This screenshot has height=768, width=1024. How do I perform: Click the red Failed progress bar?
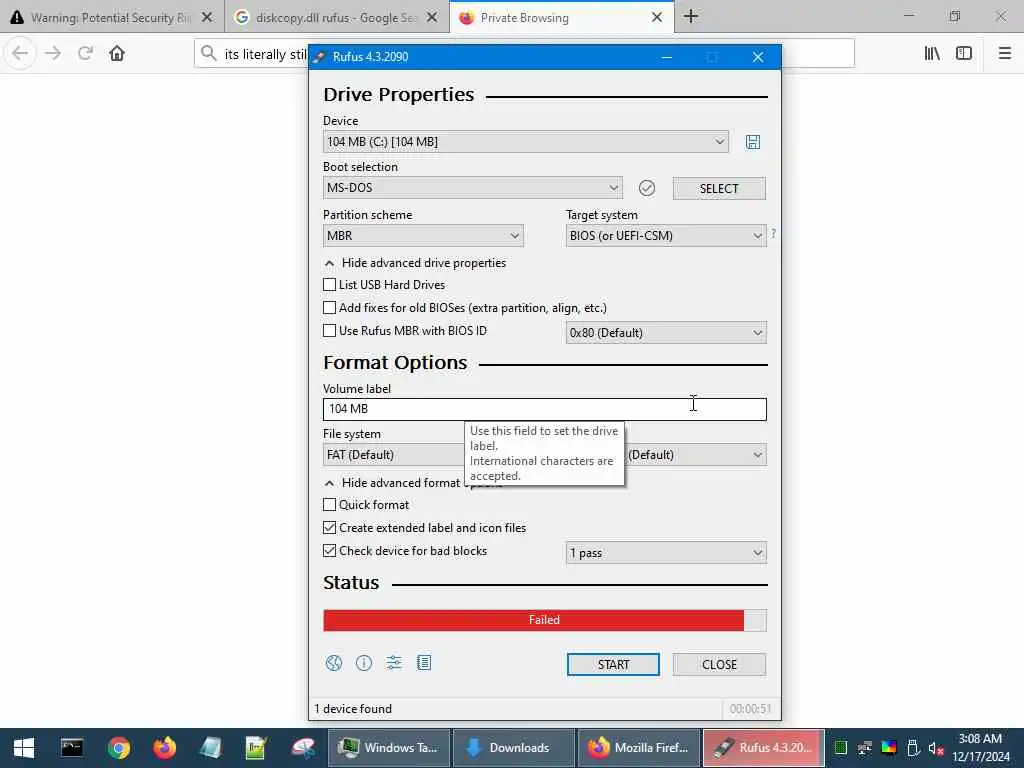coord(545,620)
